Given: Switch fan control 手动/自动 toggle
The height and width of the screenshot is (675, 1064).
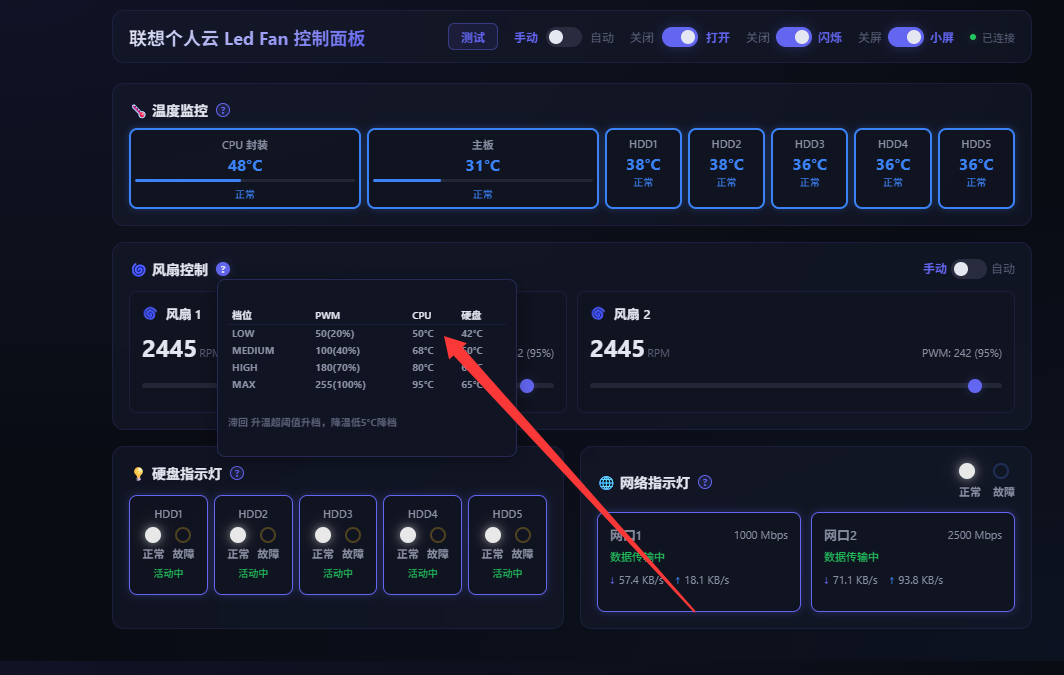Looking at the screenshot, I should pos(968,269).
